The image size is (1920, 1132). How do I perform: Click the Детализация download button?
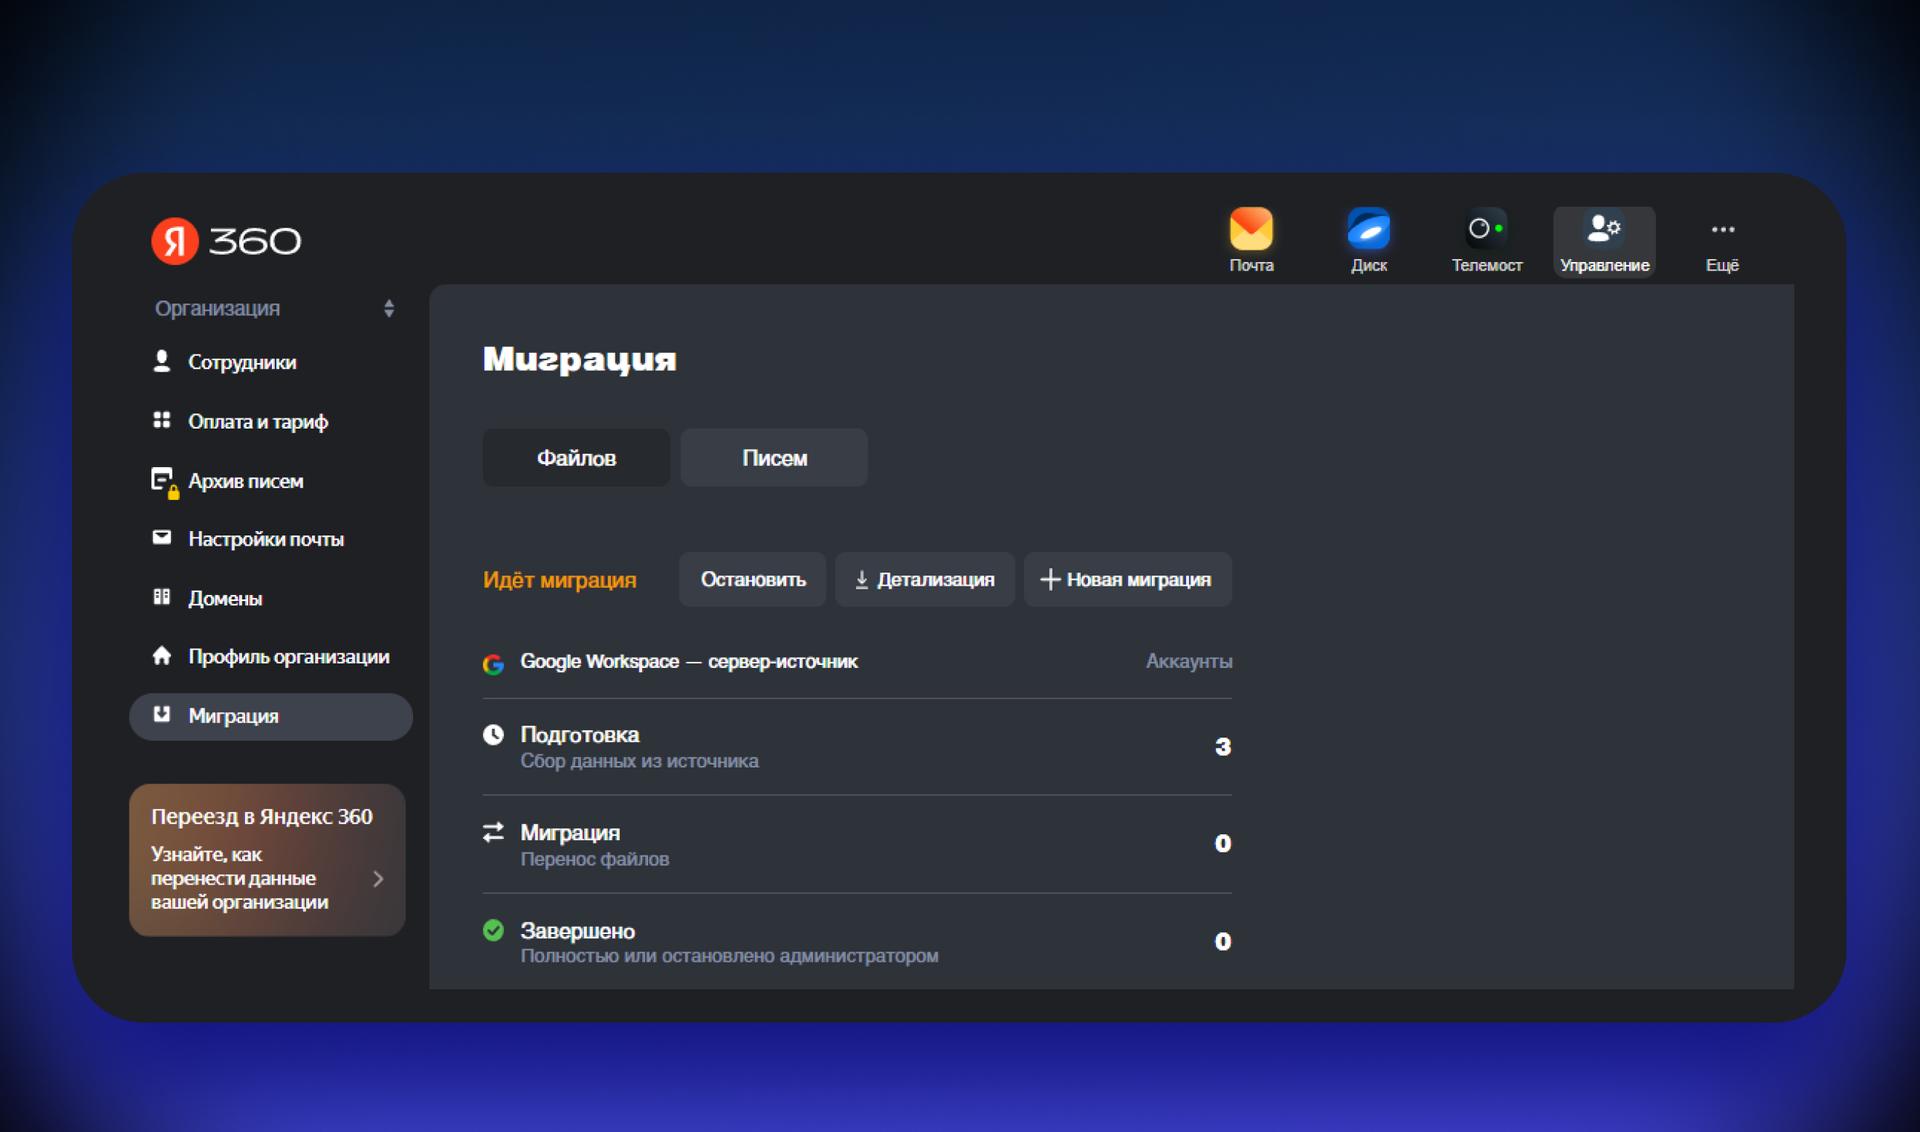coord(925,580)
